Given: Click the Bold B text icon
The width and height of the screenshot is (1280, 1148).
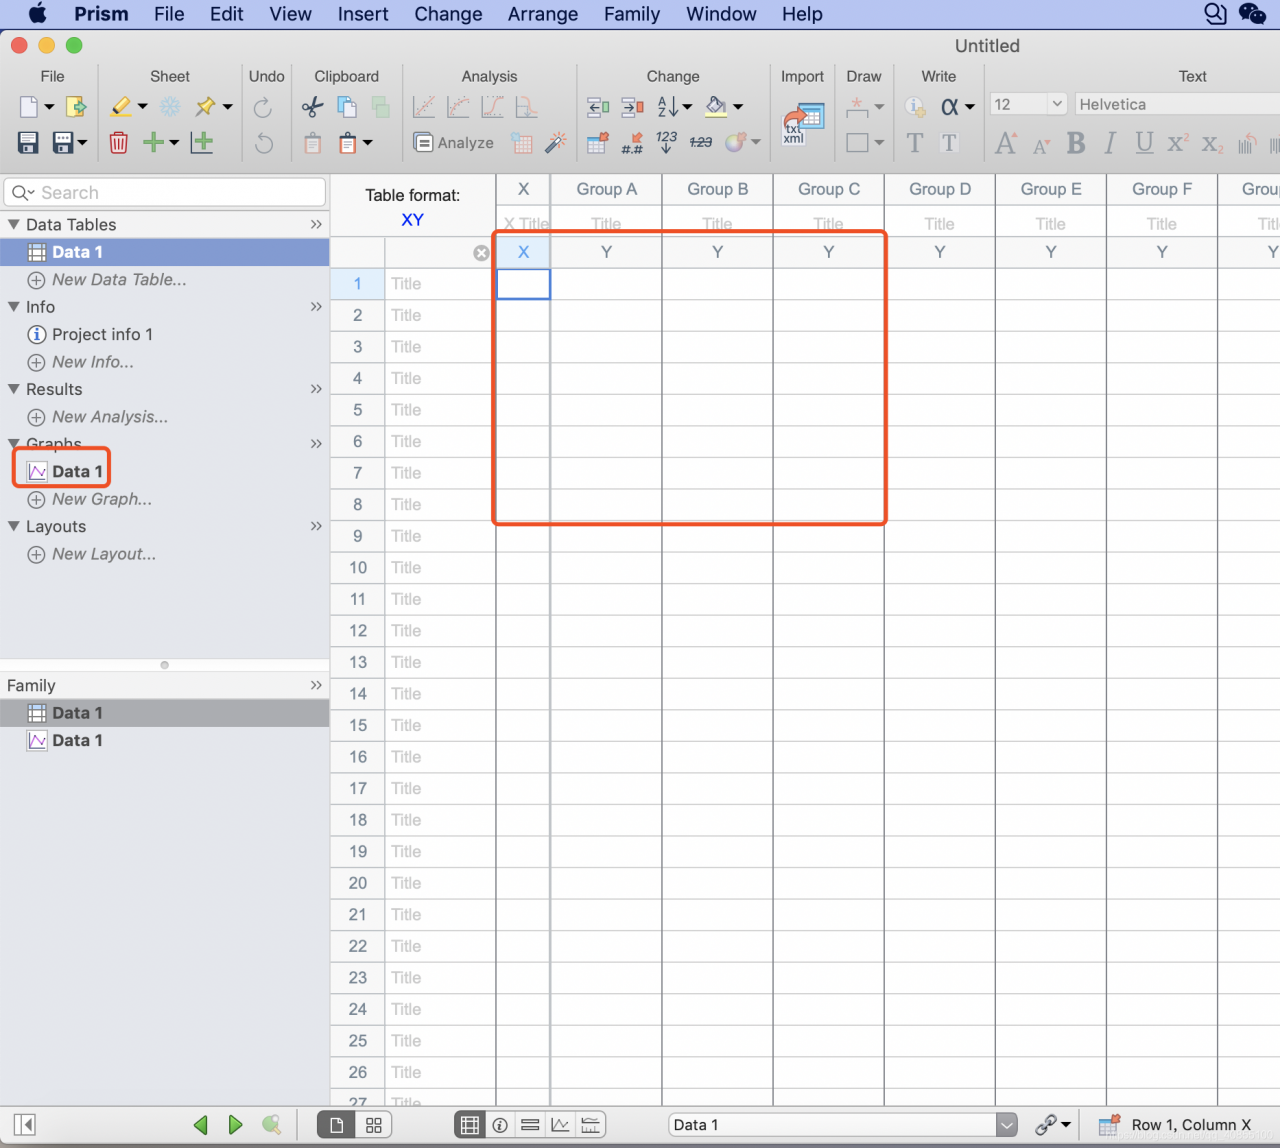Looking at the screenshot, I should coord(1076,143).
